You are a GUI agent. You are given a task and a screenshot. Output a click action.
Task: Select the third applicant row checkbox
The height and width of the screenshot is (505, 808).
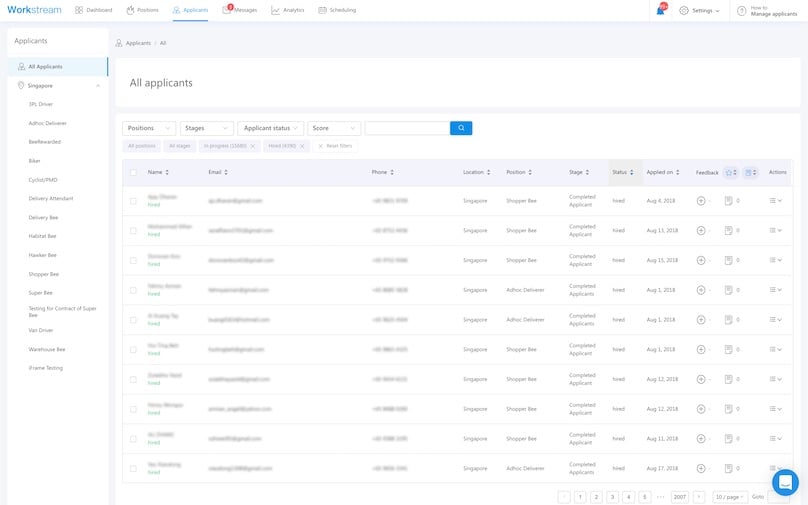(x=133, y=260)
